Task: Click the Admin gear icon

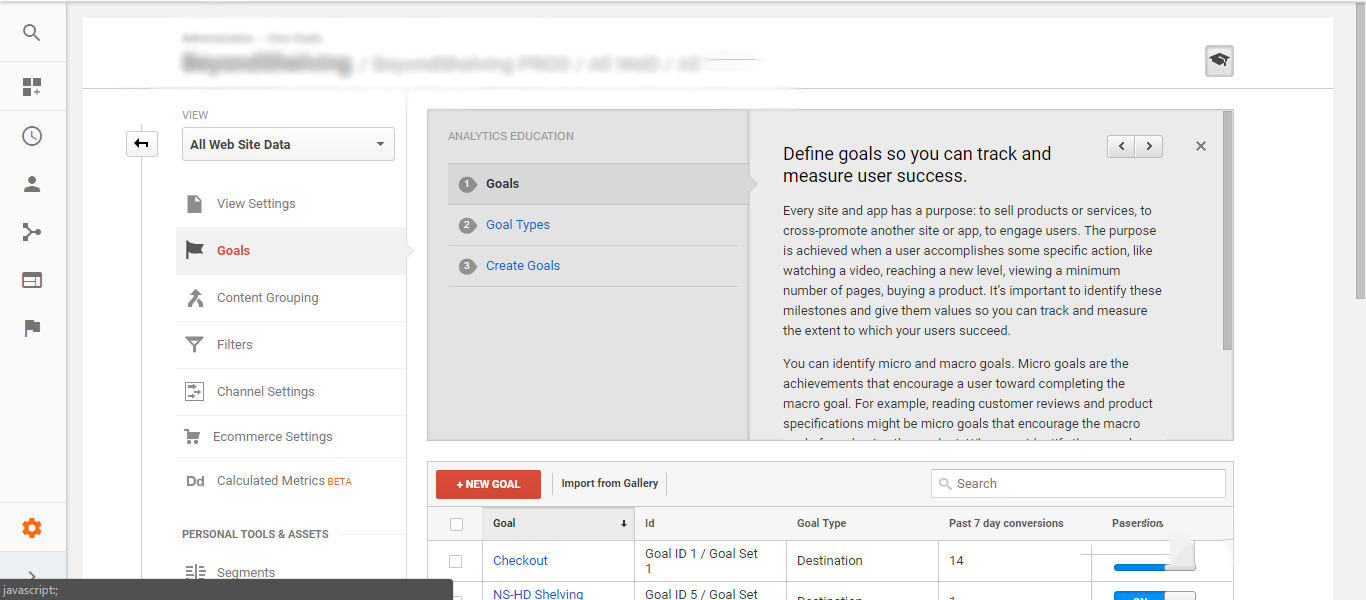Action: coord(32,528)
